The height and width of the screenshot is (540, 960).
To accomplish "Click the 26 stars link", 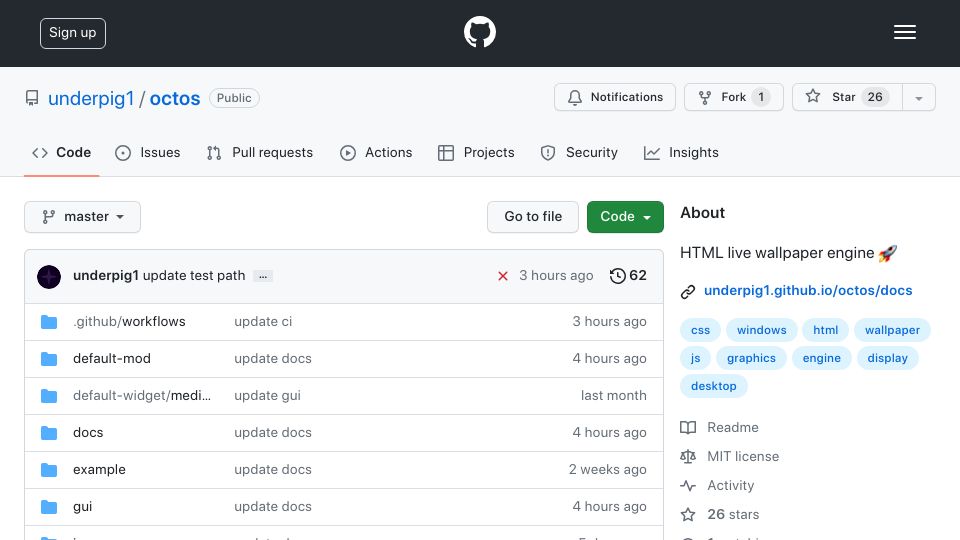I will click(x=733, y=514).
